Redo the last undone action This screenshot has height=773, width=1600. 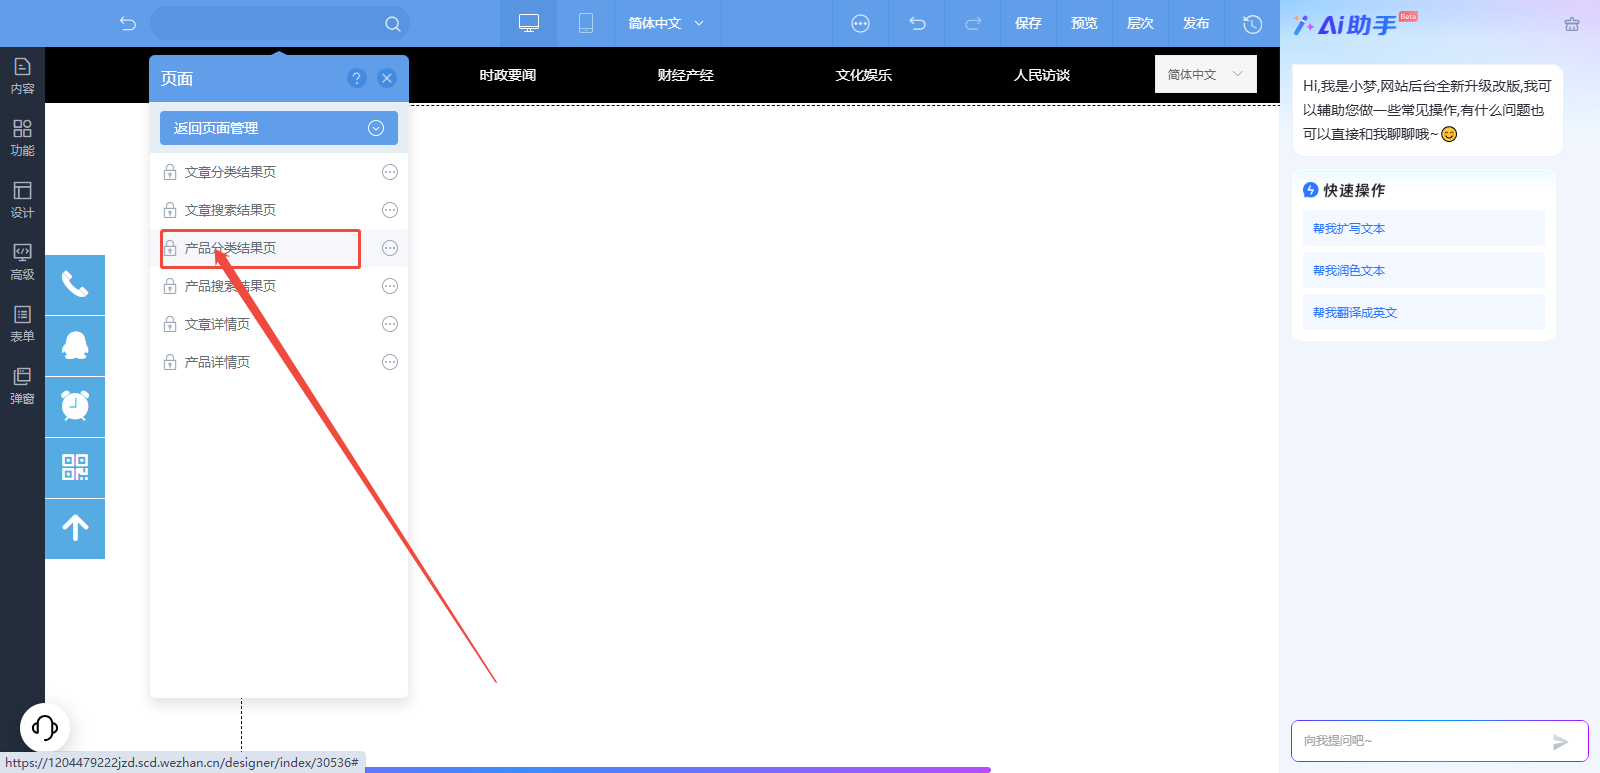point(973,23)
